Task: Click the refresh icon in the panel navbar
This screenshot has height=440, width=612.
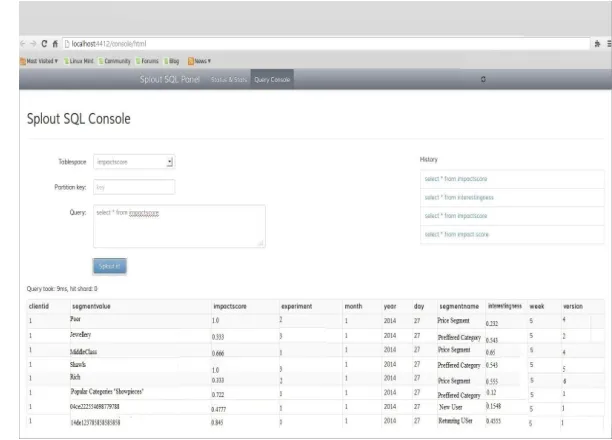Action: pyautogui.click(x=483, y=79)
